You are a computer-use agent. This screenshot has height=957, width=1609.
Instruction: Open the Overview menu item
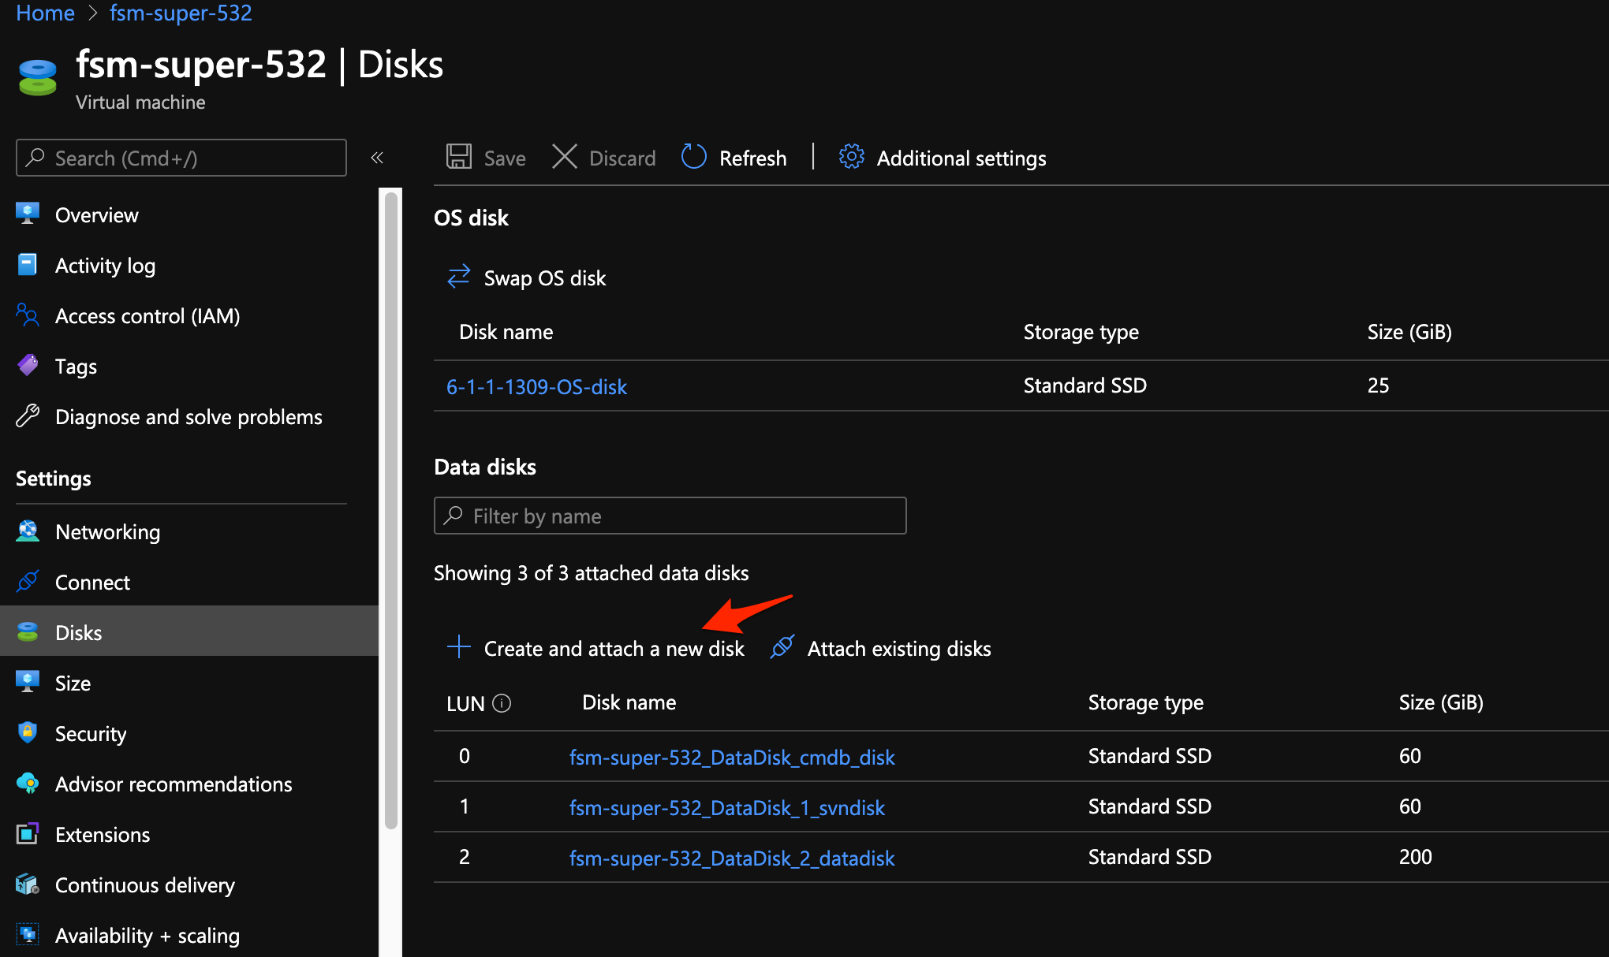(x=96, y=215)
